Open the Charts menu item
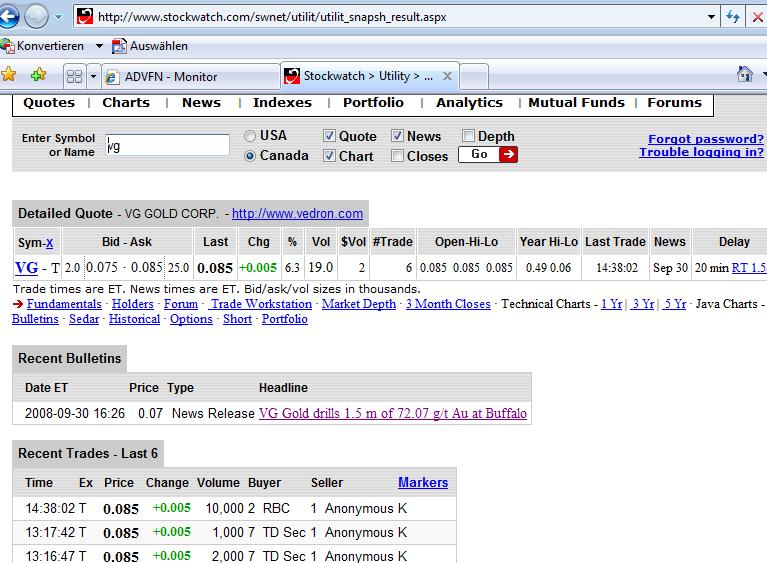767x563 pixels. [126, 102]
